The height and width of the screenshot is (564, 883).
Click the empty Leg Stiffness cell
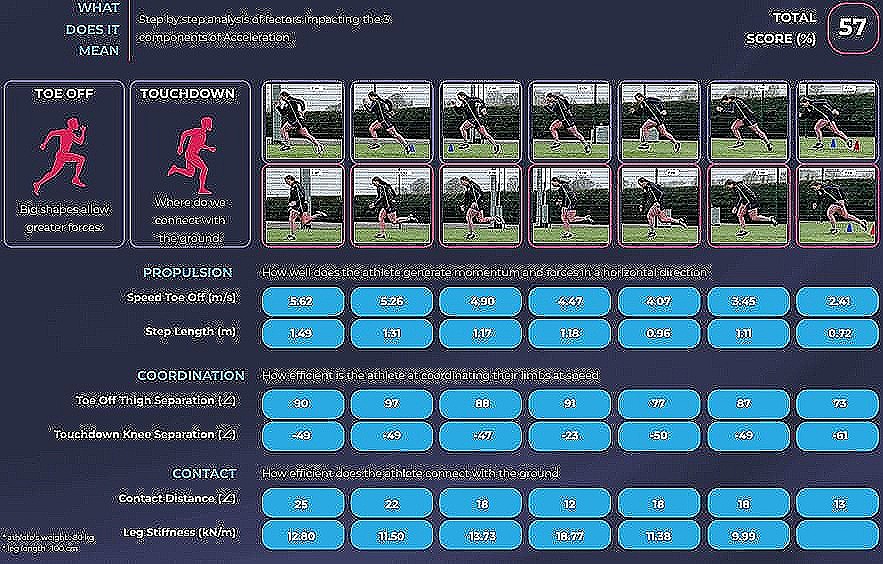(837, 535)
